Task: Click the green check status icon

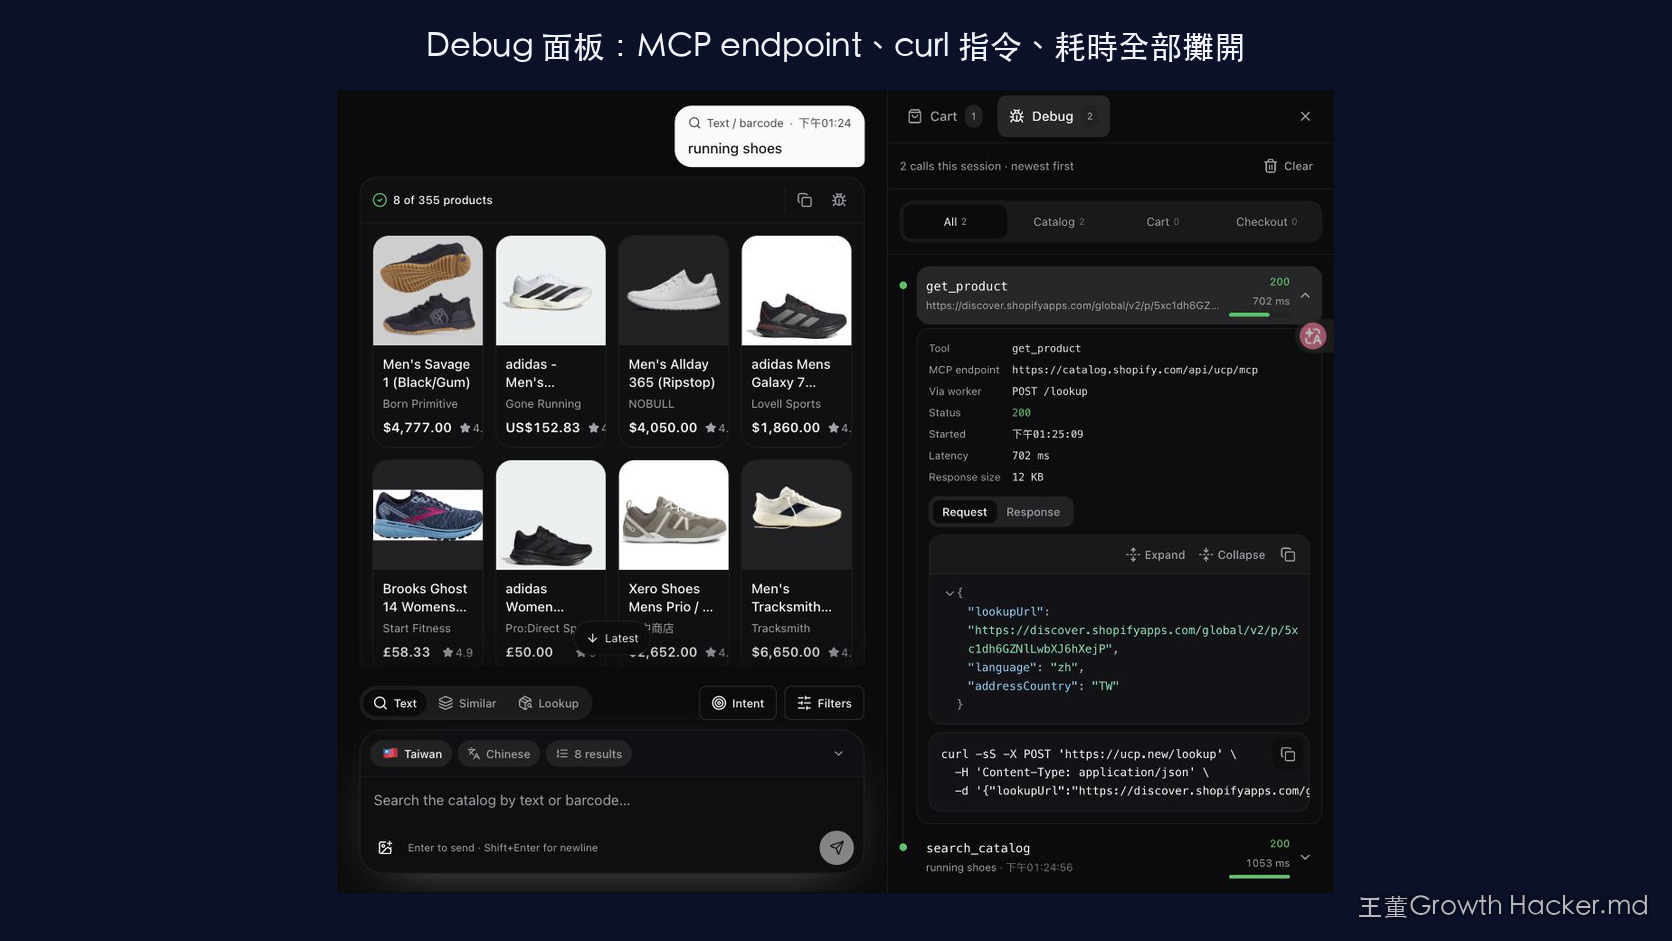Action: (380, 200)
